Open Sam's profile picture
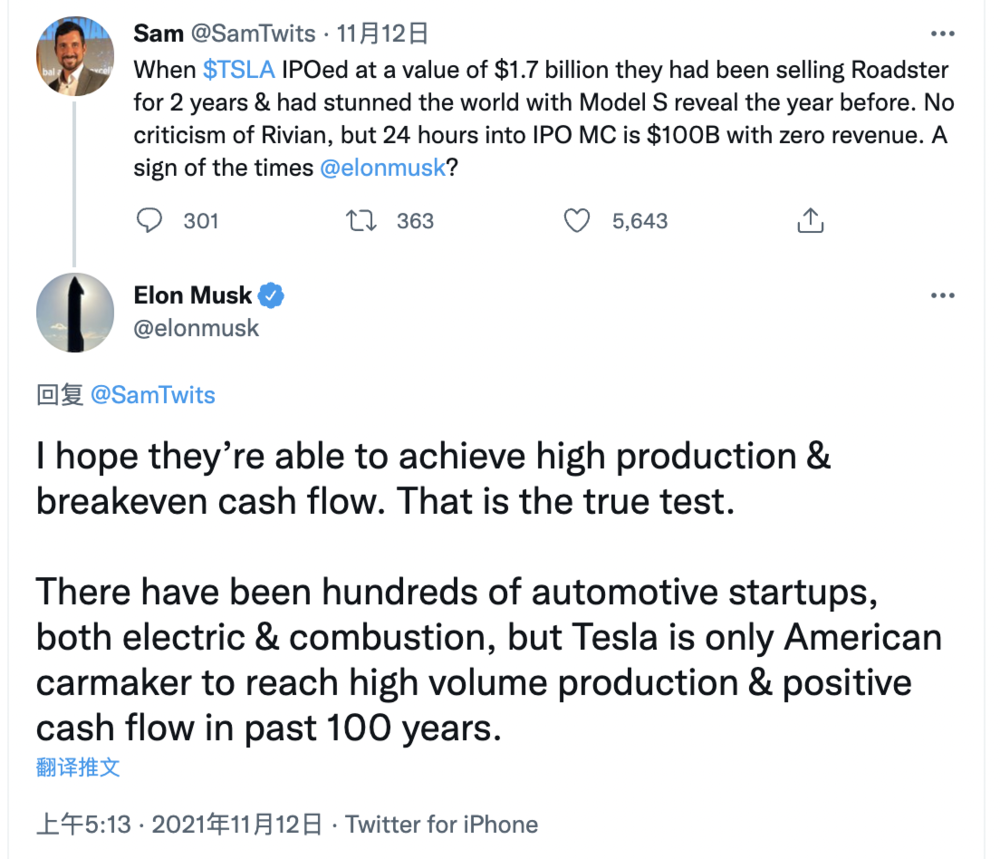1000x859 pixels. click(x=75, y=55)
